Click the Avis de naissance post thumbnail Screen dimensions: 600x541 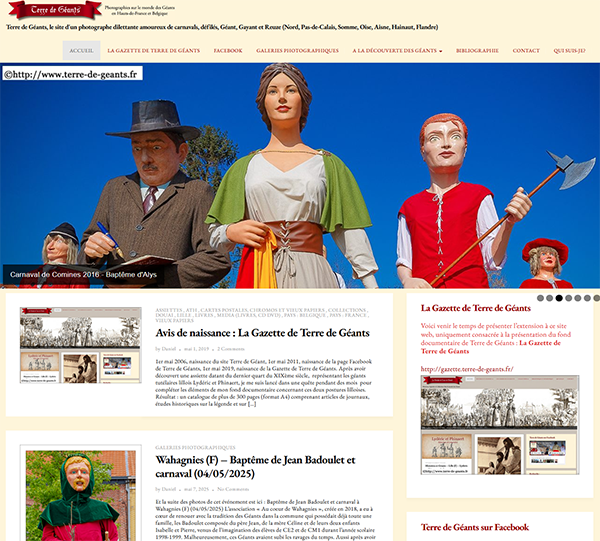[81, 345]
